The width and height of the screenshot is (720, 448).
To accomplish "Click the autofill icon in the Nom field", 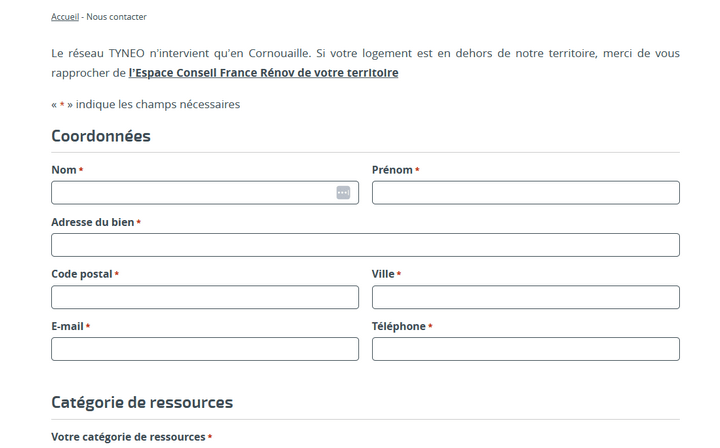I will point(343,193).
